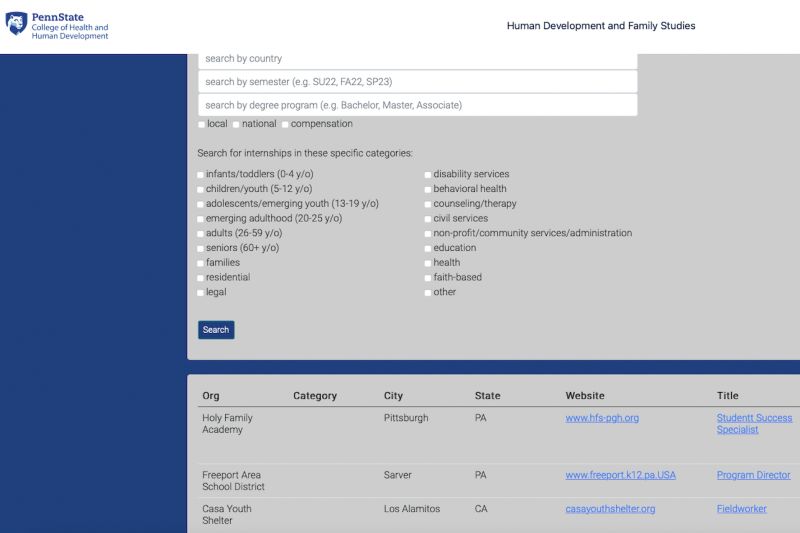The width and height of the screenshot is (800, 533).
Task: Click Casa Youth Shelter org cell
Action: click(x=227, y=515)
